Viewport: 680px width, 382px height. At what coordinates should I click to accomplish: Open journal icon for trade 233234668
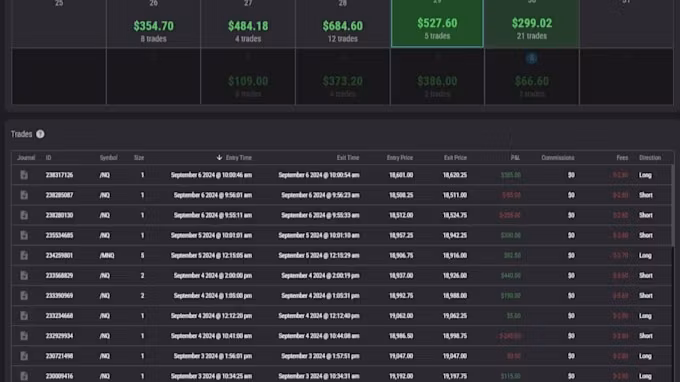coord(24,316)
